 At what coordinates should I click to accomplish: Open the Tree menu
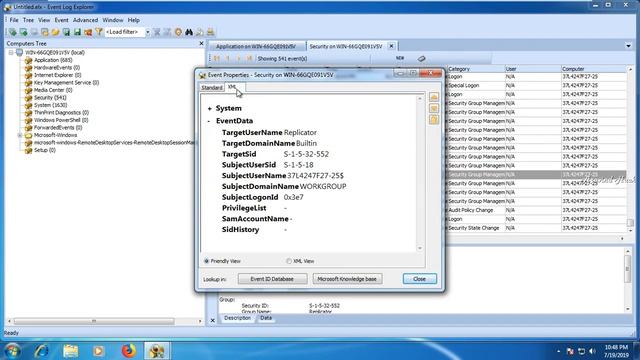[x=28, y=20]
